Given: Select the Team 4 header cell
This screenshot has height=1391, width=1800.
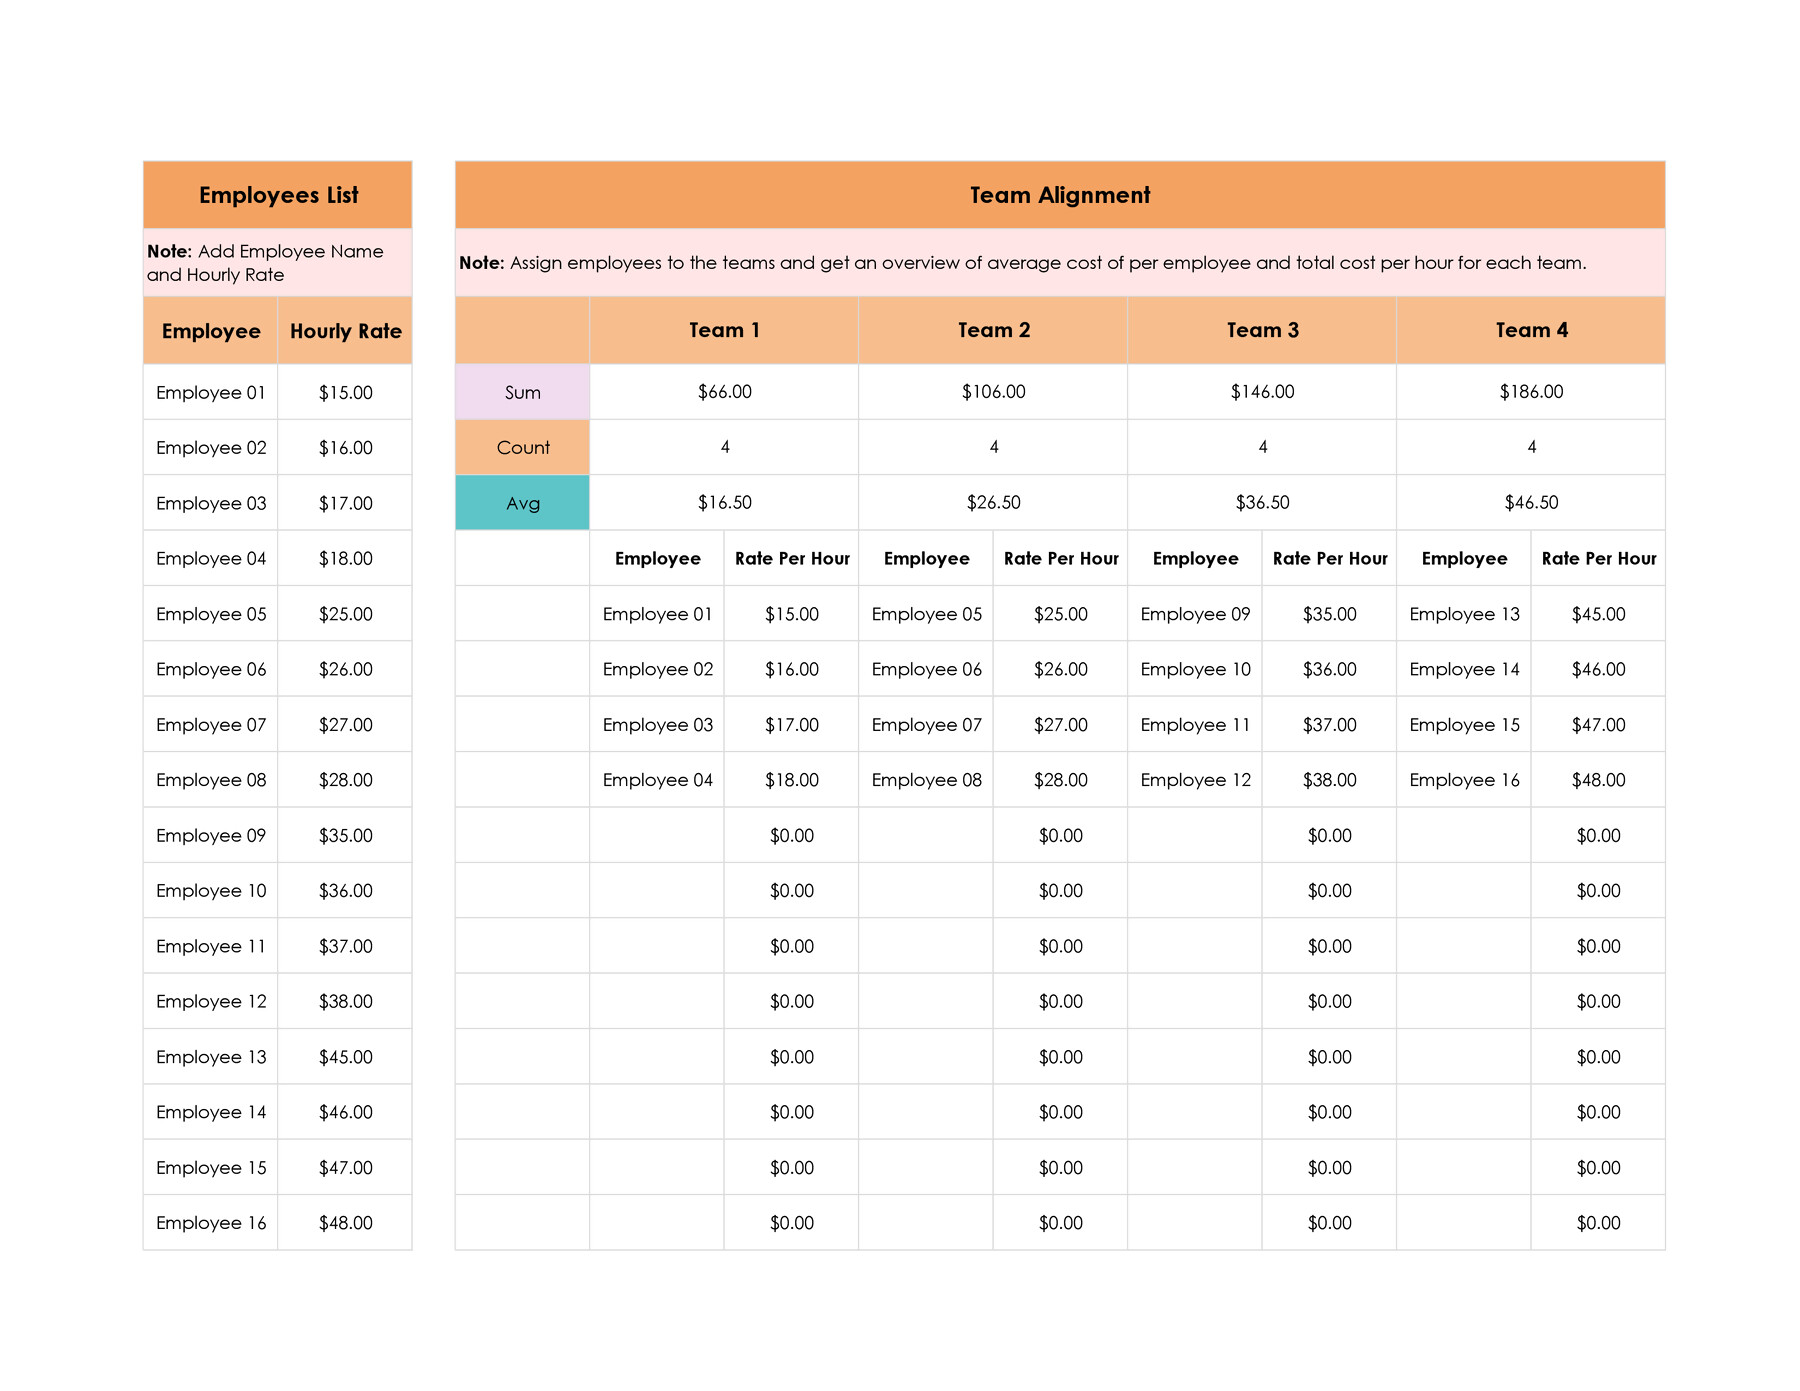Looking at the screenshot, I should click(1532, 330).
